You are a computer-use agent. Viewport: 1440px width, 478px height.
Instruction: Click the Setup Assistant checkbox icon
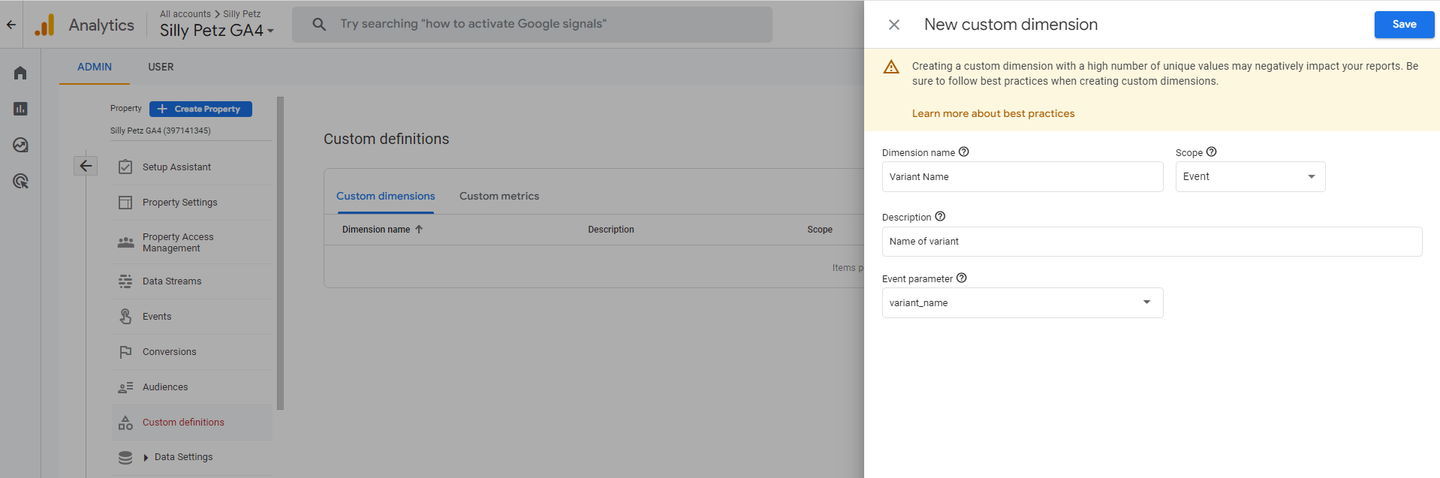click(x=125, y=167)
